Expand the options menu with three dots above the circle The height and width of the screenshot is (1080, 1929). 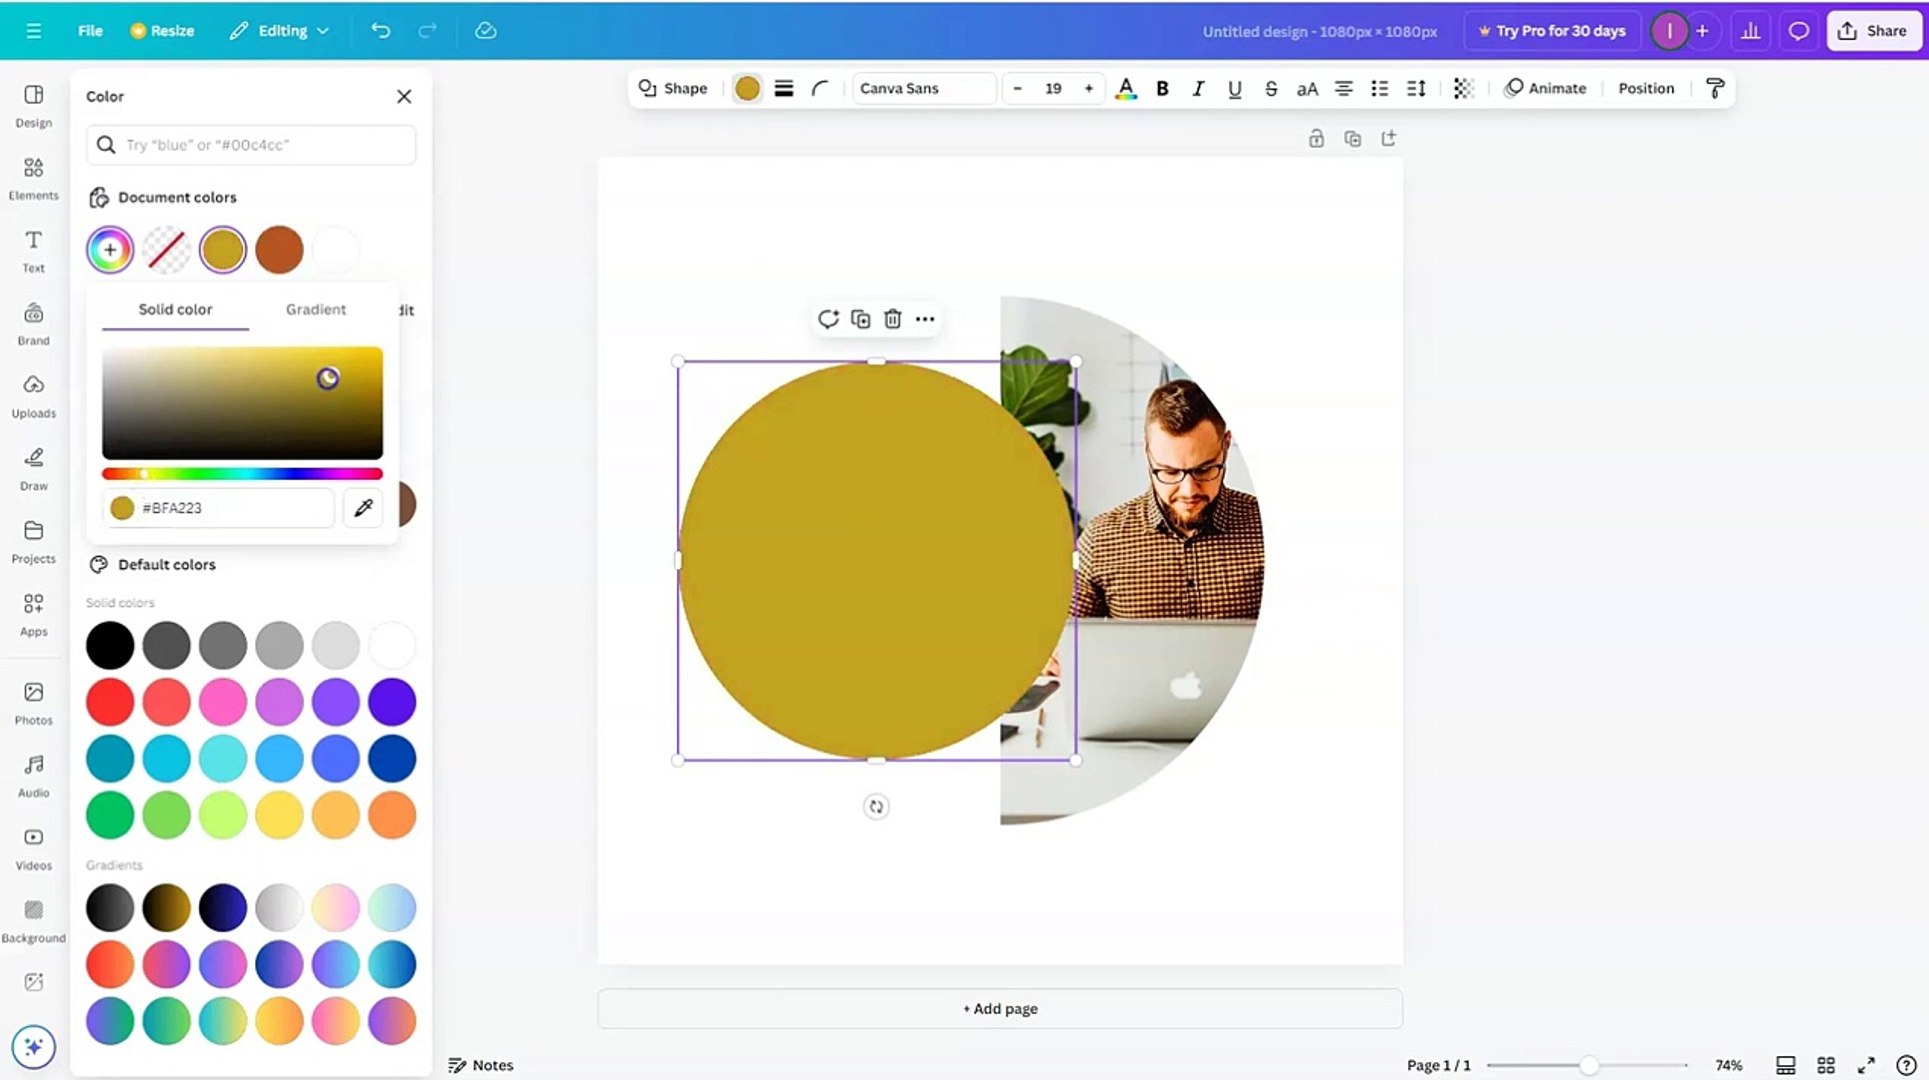pyautogui.click(x=924, y=318)
